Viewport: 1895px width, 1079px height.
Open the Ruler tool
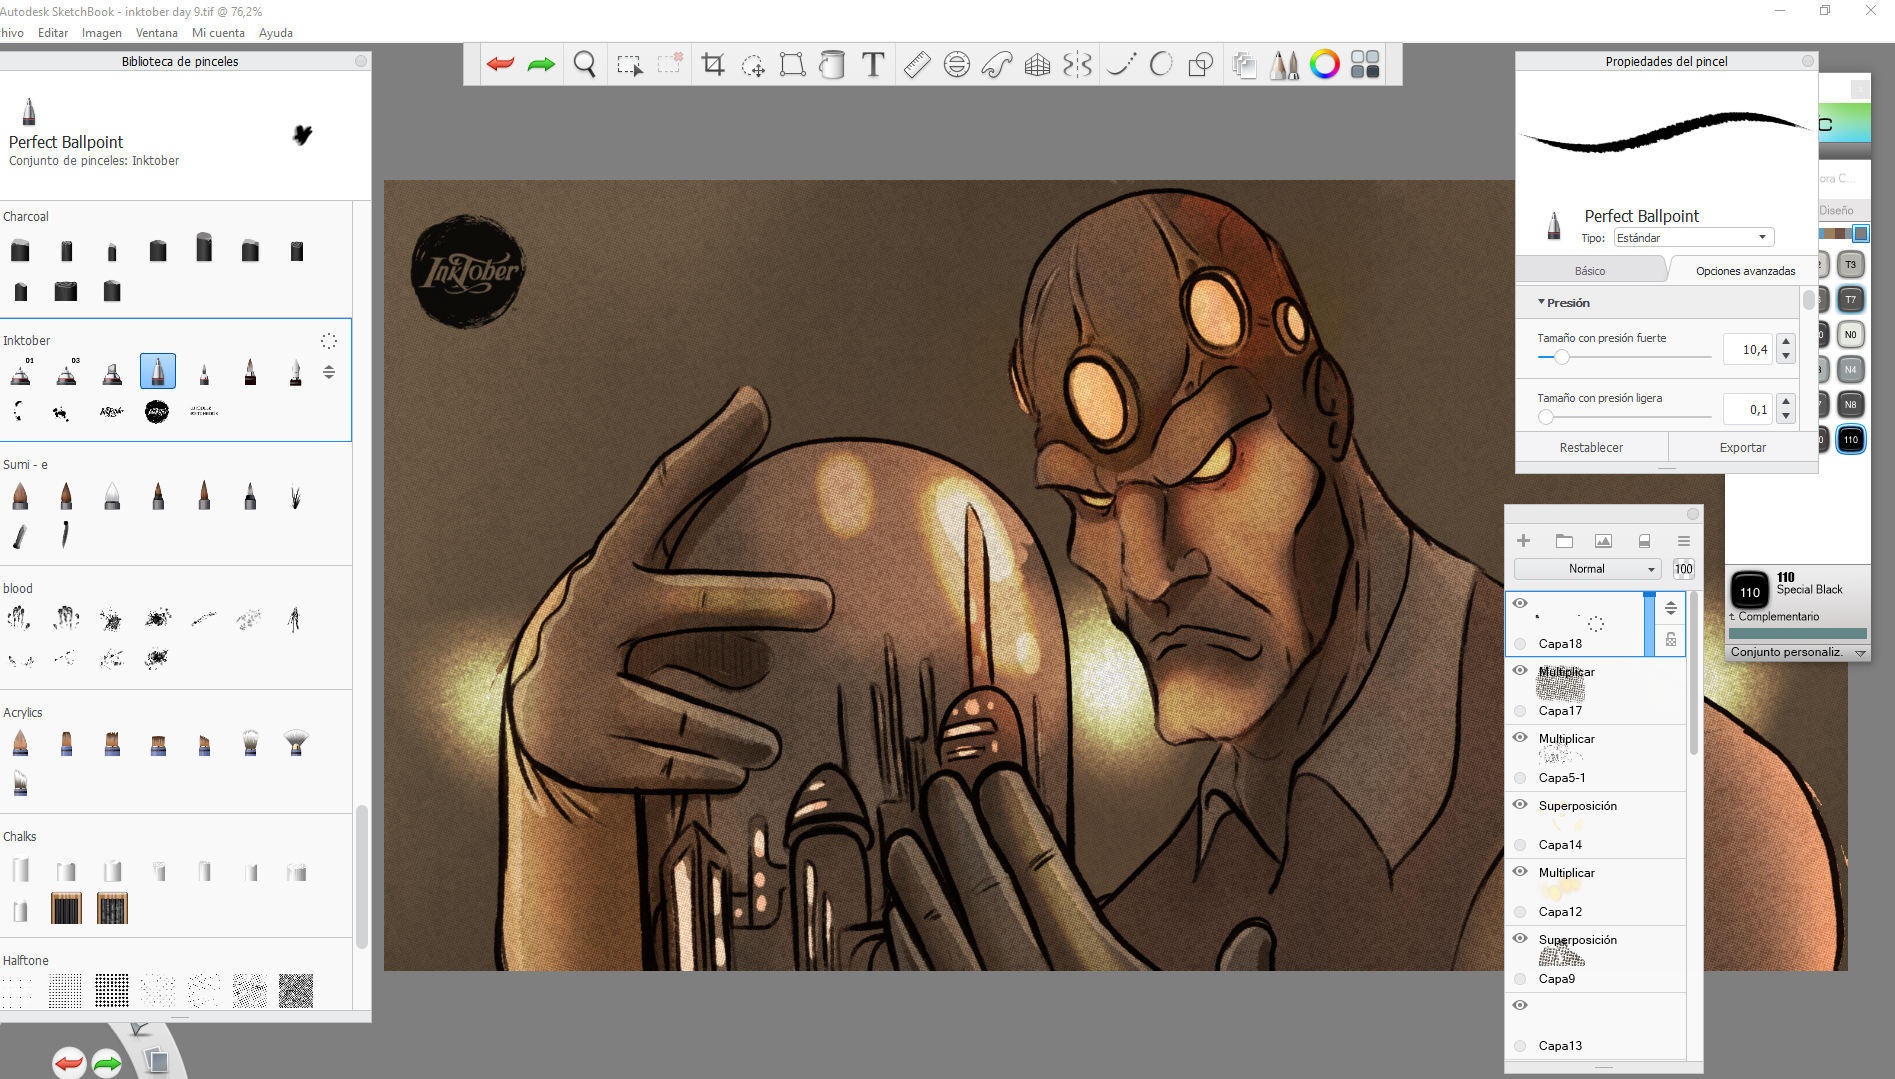[916, 65]
